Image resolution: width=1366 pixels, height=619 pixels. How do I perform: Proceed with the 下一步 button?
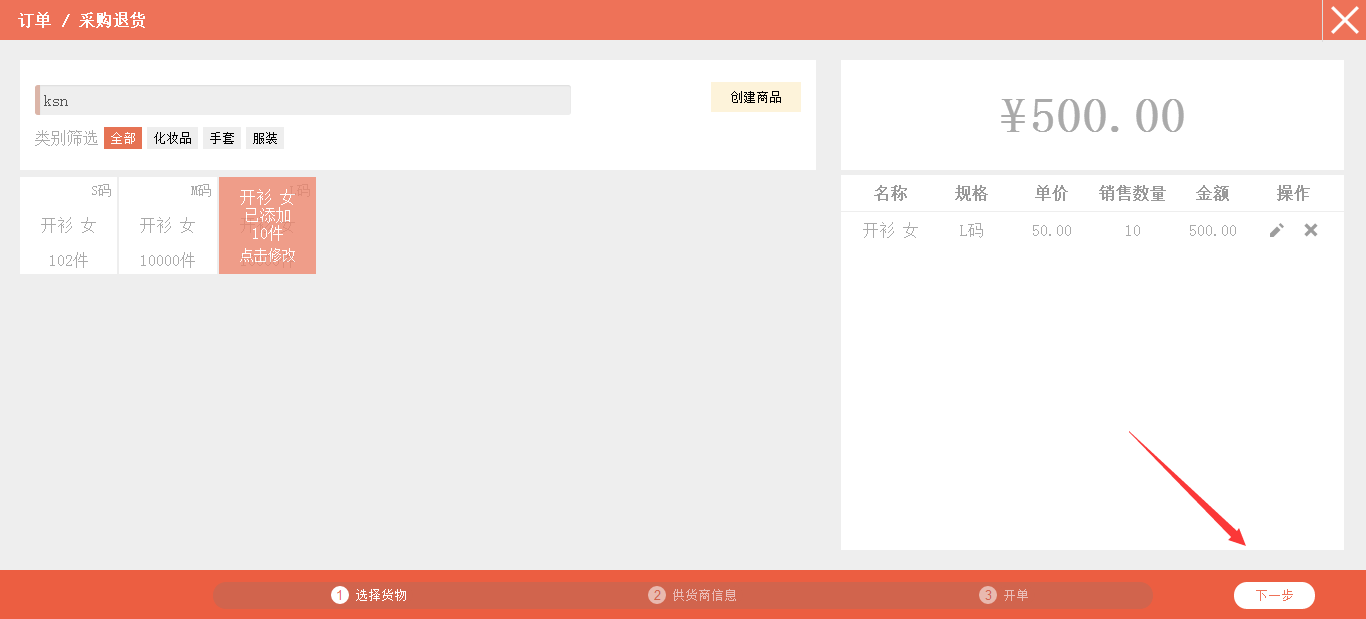[1274, 595]
